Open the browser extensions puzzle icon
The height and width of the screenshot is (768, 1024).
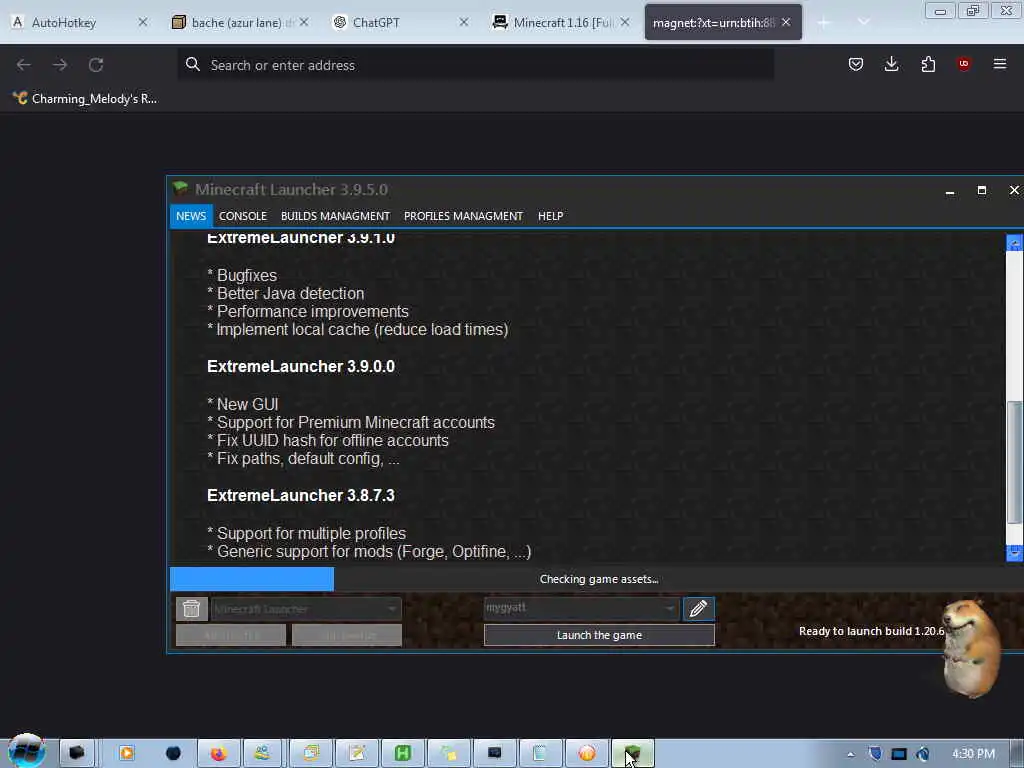(928, 64)
